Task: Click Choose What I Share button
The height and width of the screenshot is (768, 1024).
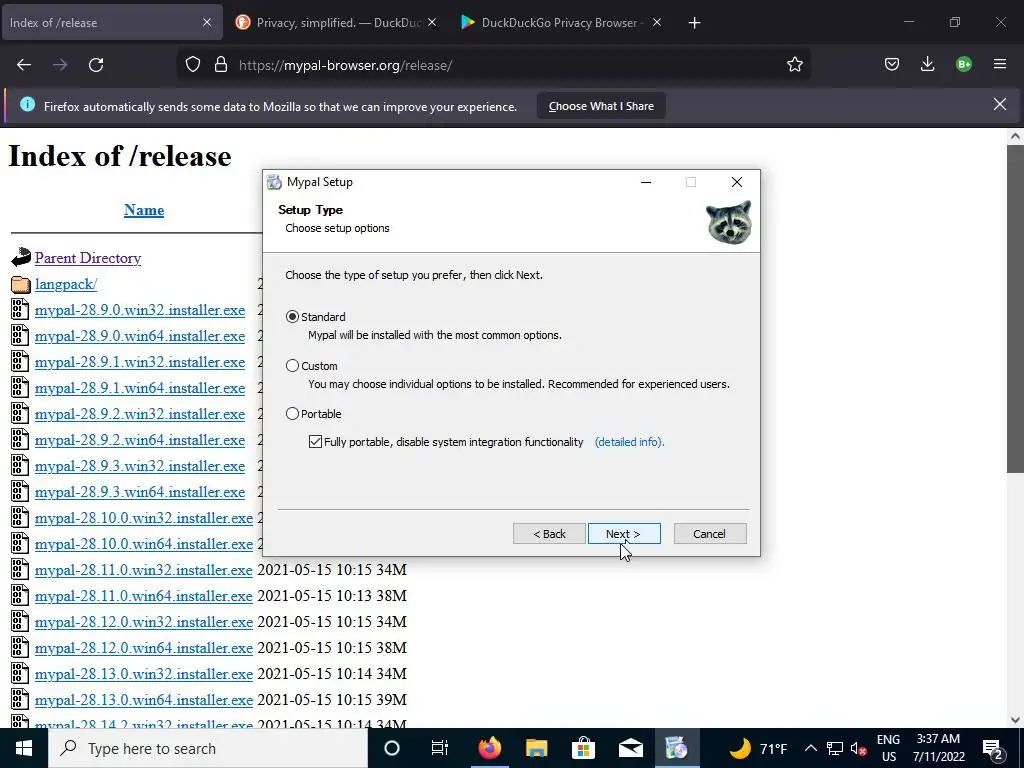Action: click(x=601, y=106)
